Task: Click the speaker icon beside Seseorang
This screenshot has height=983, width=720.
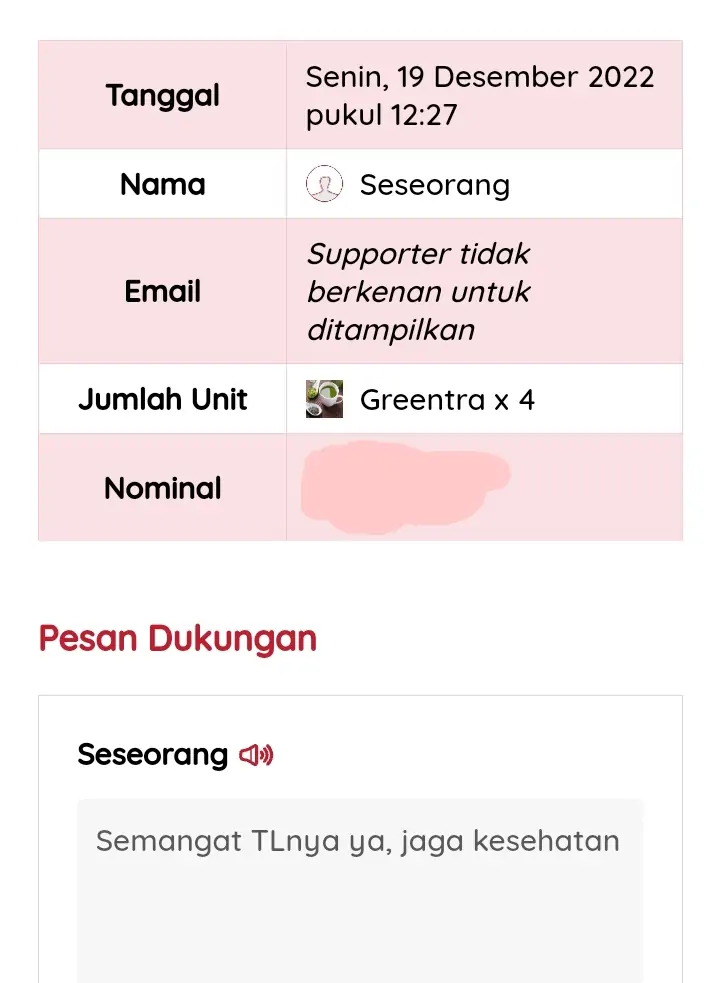Action: [256, 755]
